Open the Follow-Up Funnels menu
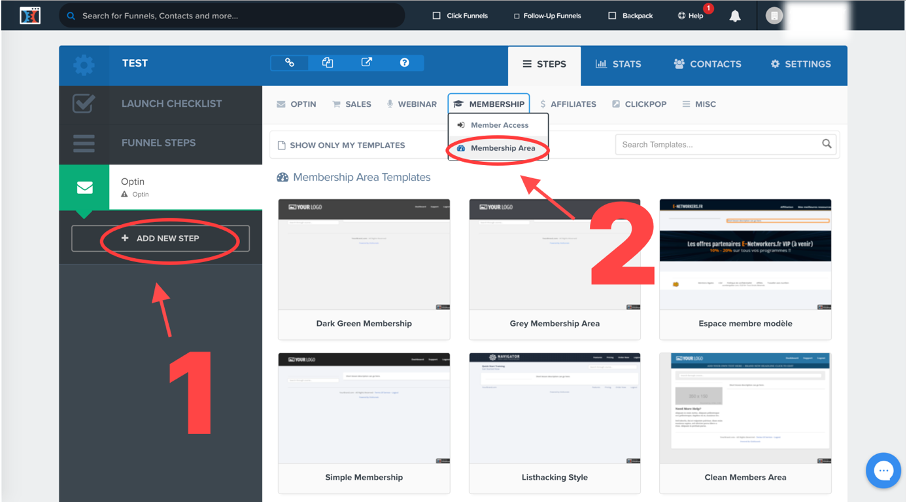The height and width of the screenshot is (502, 906). tap(547, 16)
